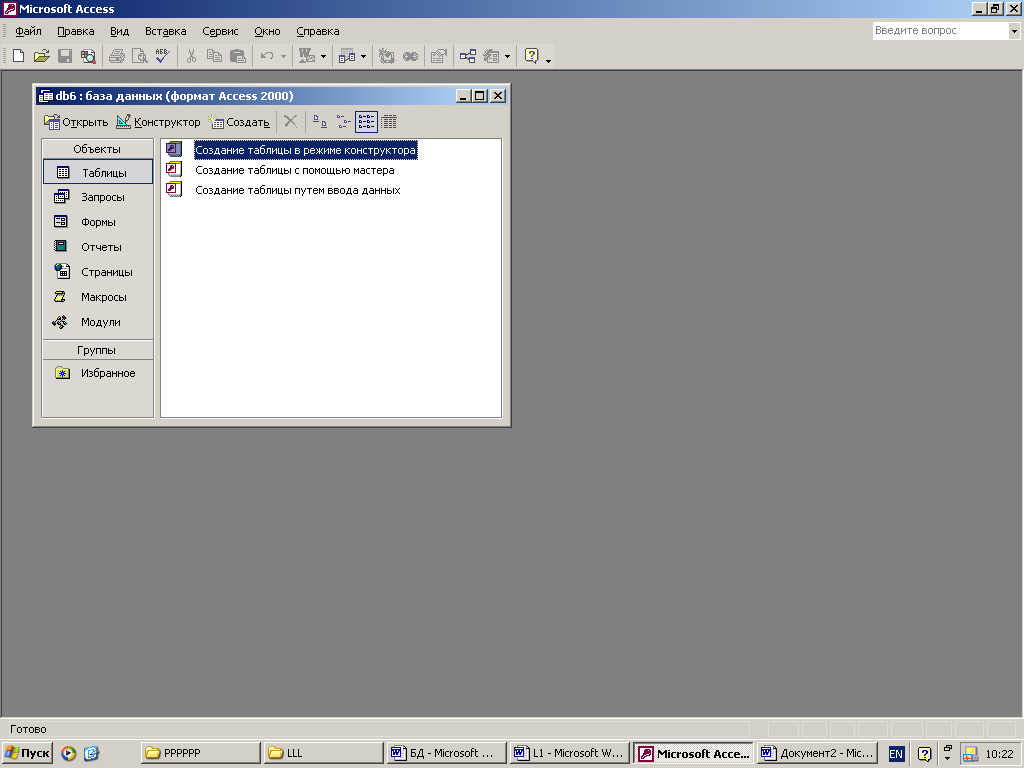Open the PPPPPP folder taskbar button
The image size is (1024, 768).
(200, 753)
